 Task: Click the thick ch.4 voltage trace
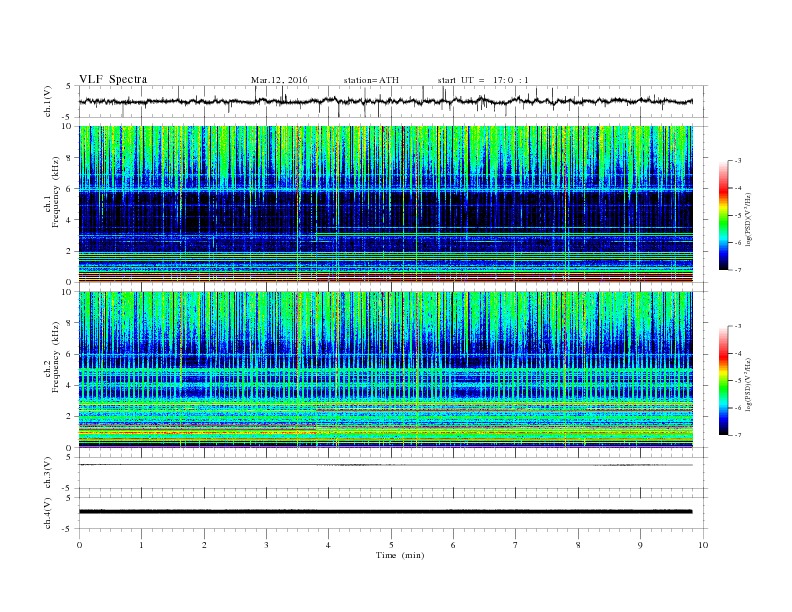tap(386, 512)
